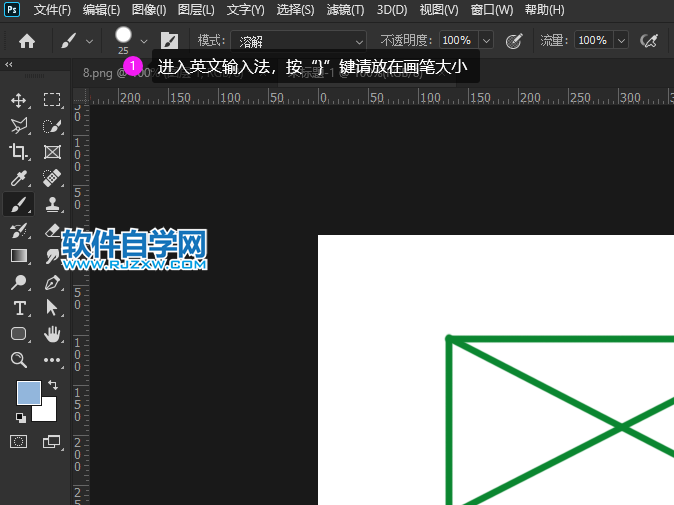Collapse the toolbox with double arrows

tap(9, 64)
